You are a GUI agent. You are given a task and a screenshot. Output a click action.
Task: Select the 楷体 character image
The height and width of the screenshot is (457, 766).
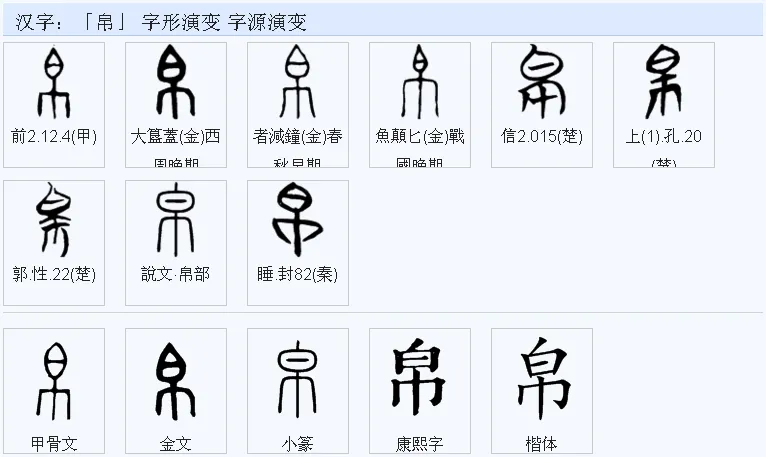pos(543,377)
